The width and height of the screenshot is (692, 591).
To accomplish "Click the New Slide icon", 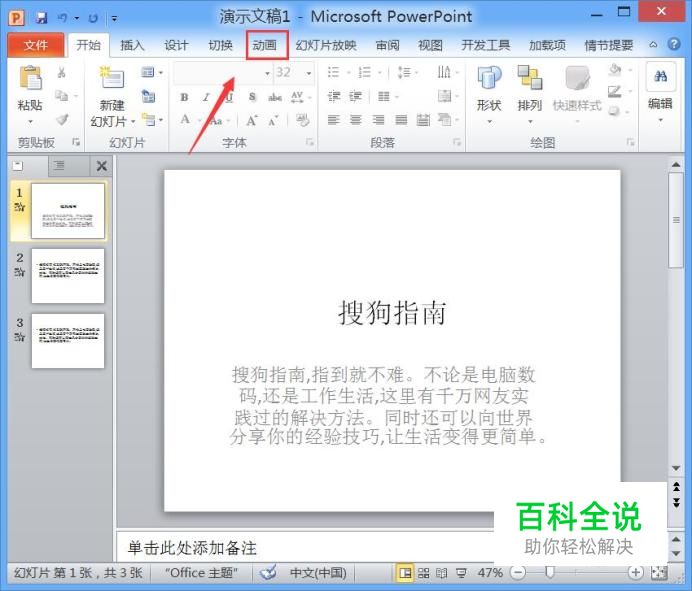I will pos(111,79).
